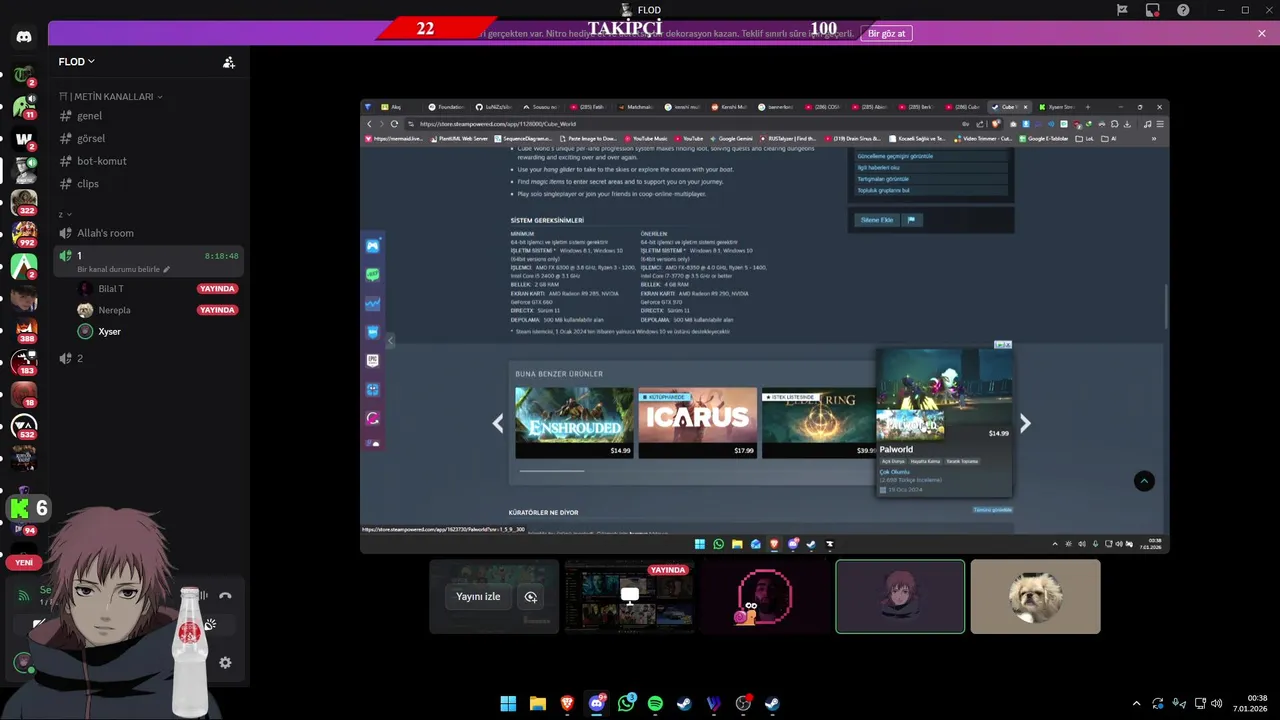This screenshot has width=1280, height=720.
Task: Select the stream tile labeled YAYINDA
Action: coord(630,597)
